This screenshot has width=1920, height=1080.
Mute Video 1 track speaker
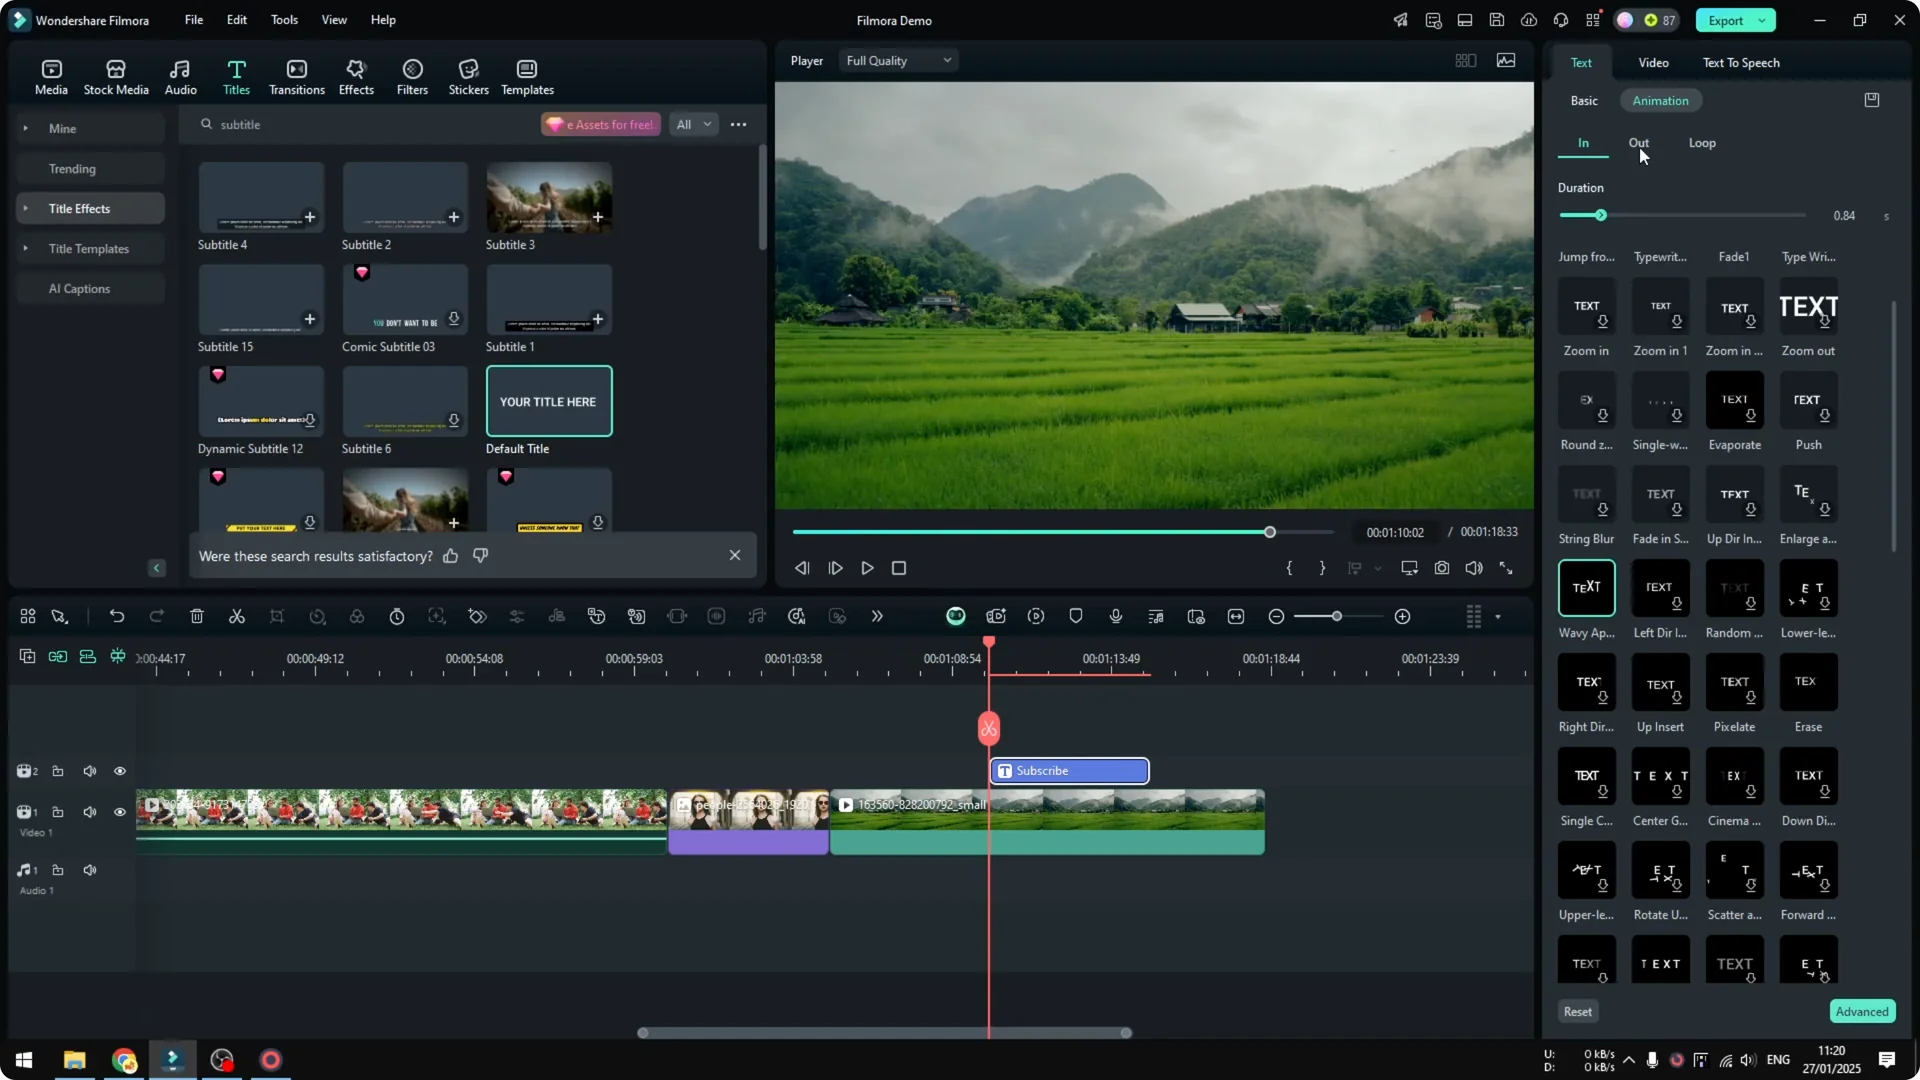[x=90, y=812]
